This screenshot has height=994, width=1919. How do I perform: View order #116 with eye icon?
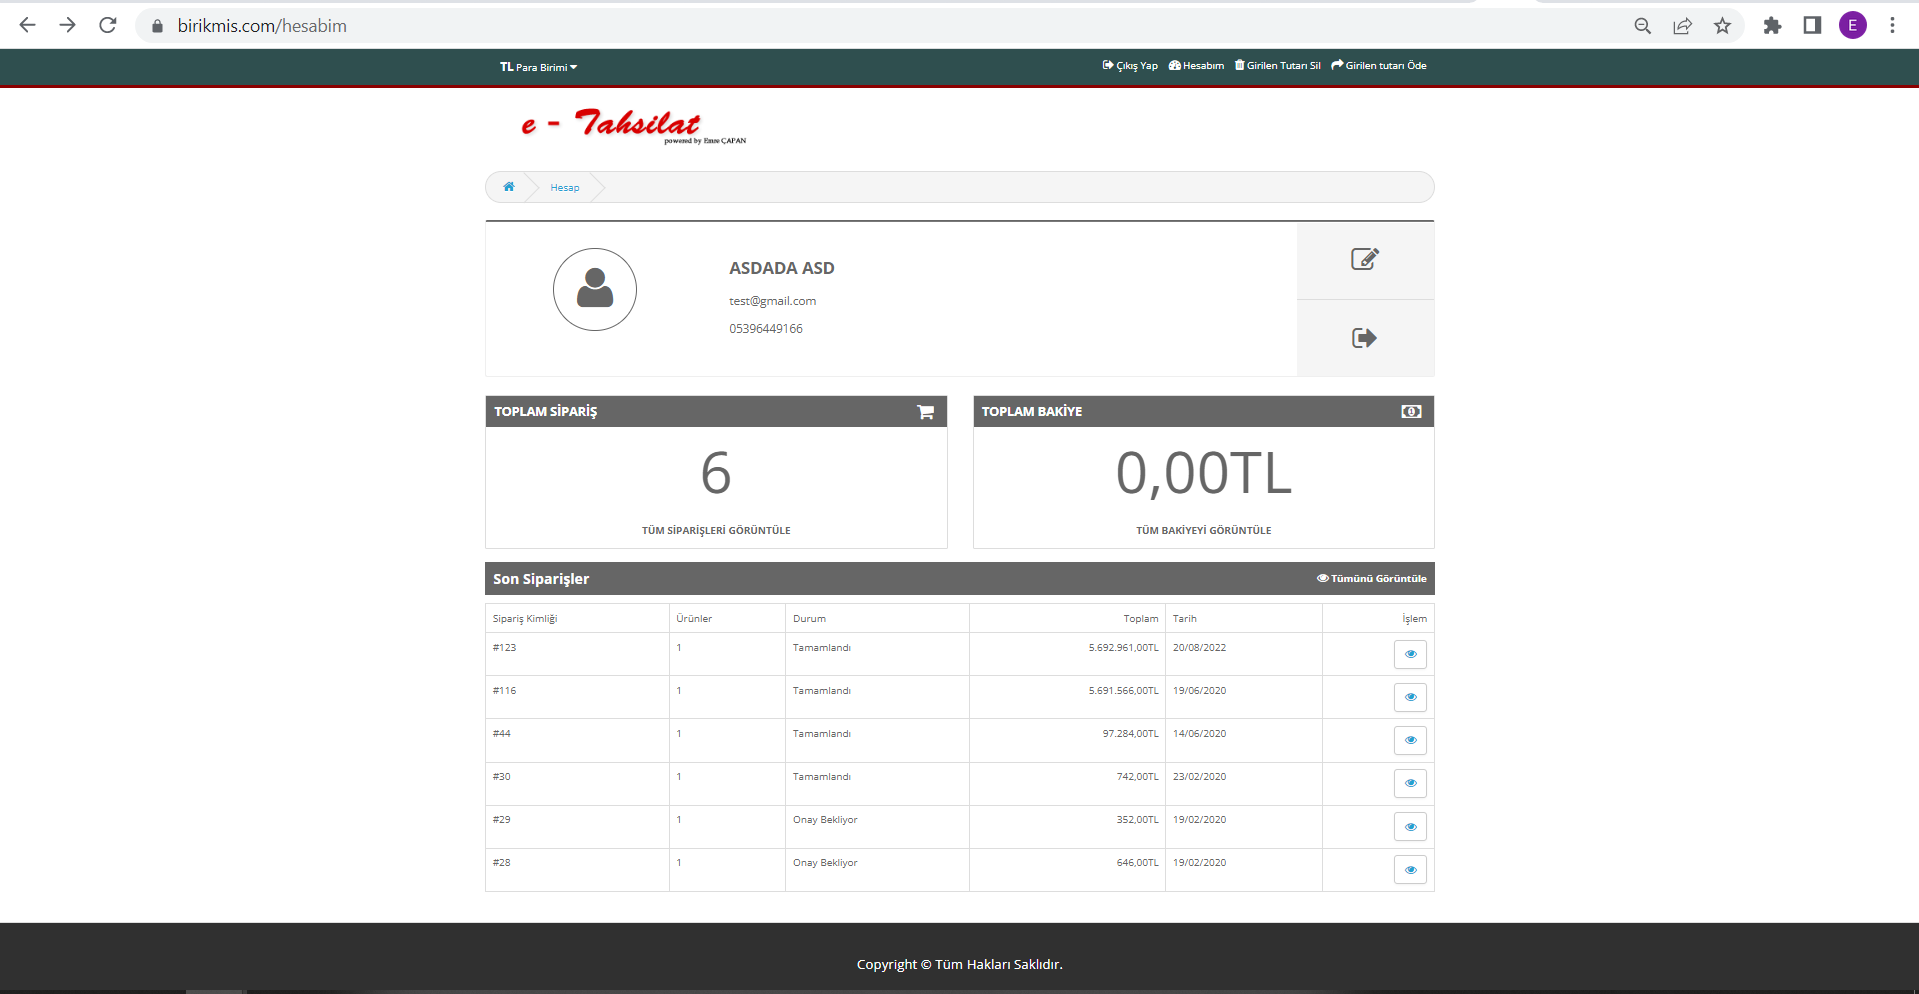point(1410,697)
